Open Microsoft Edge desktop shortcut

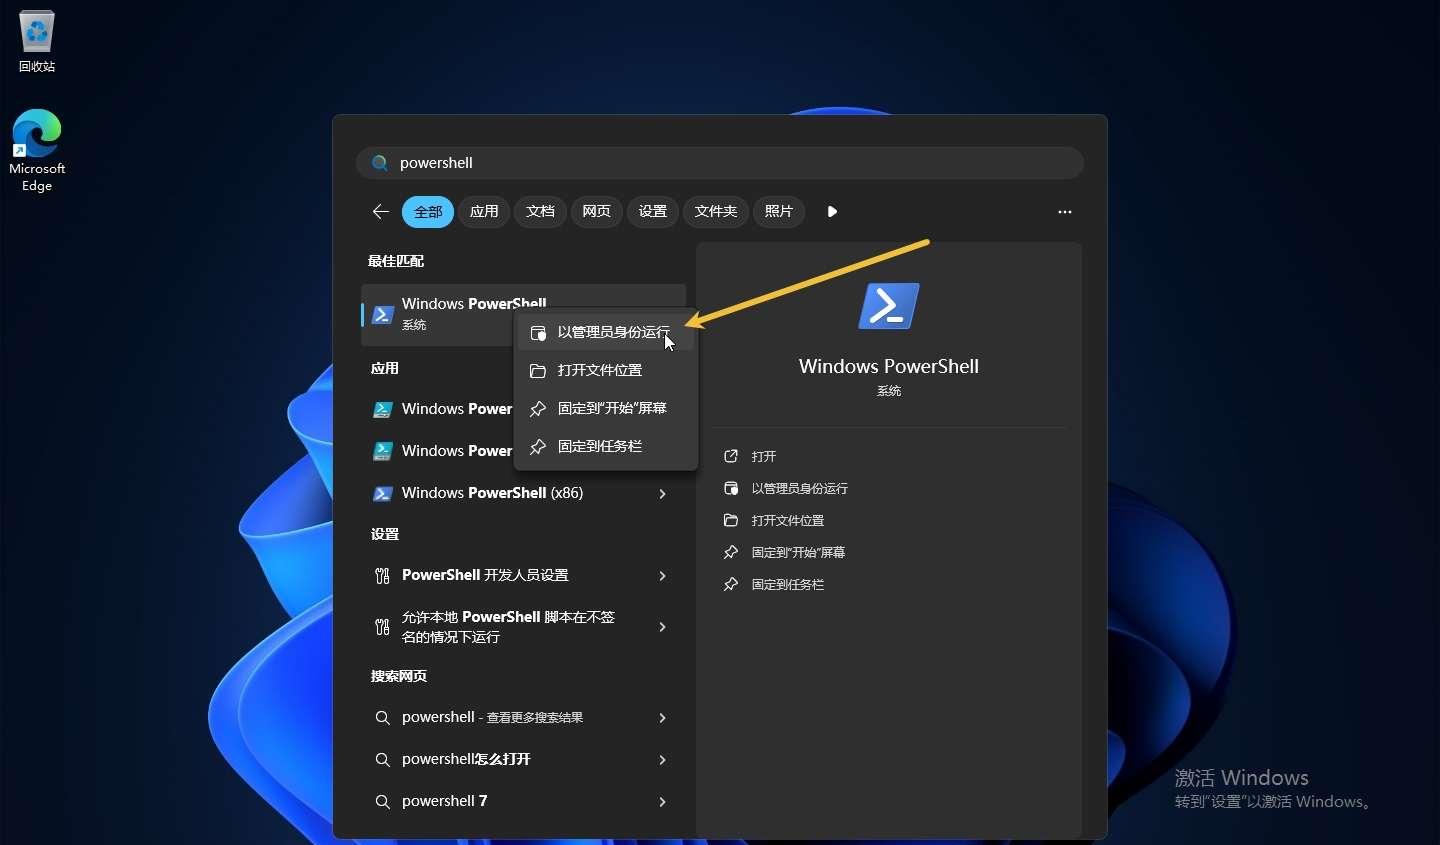pos(37,150)
